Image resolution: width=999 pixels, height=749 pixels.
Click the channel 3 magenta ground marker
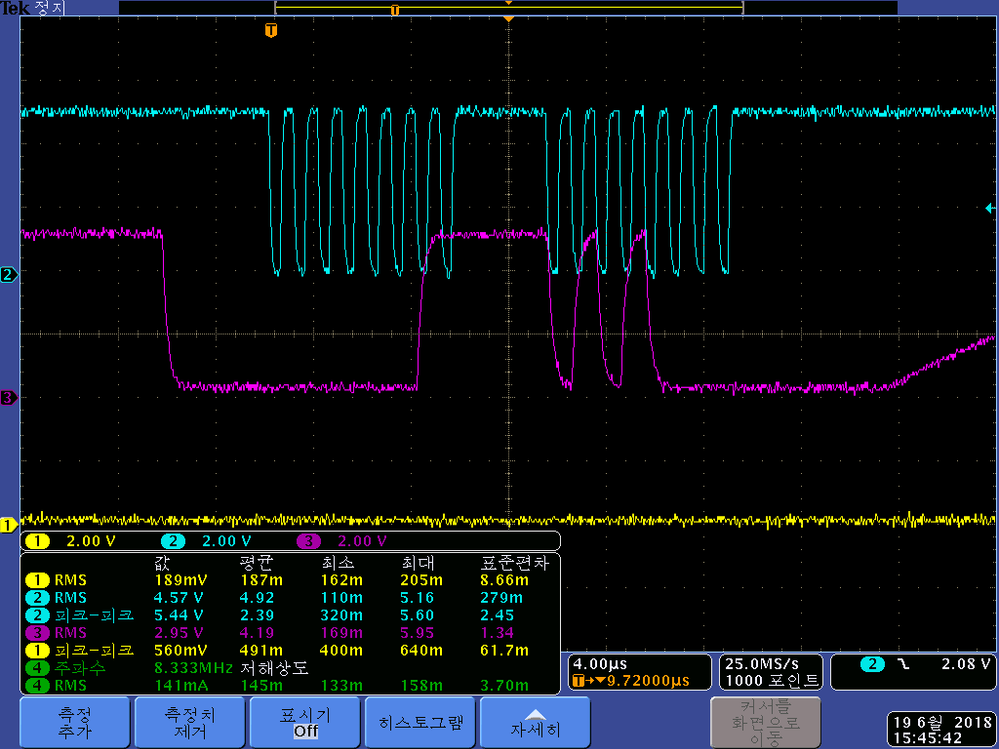tap(7, 398)
